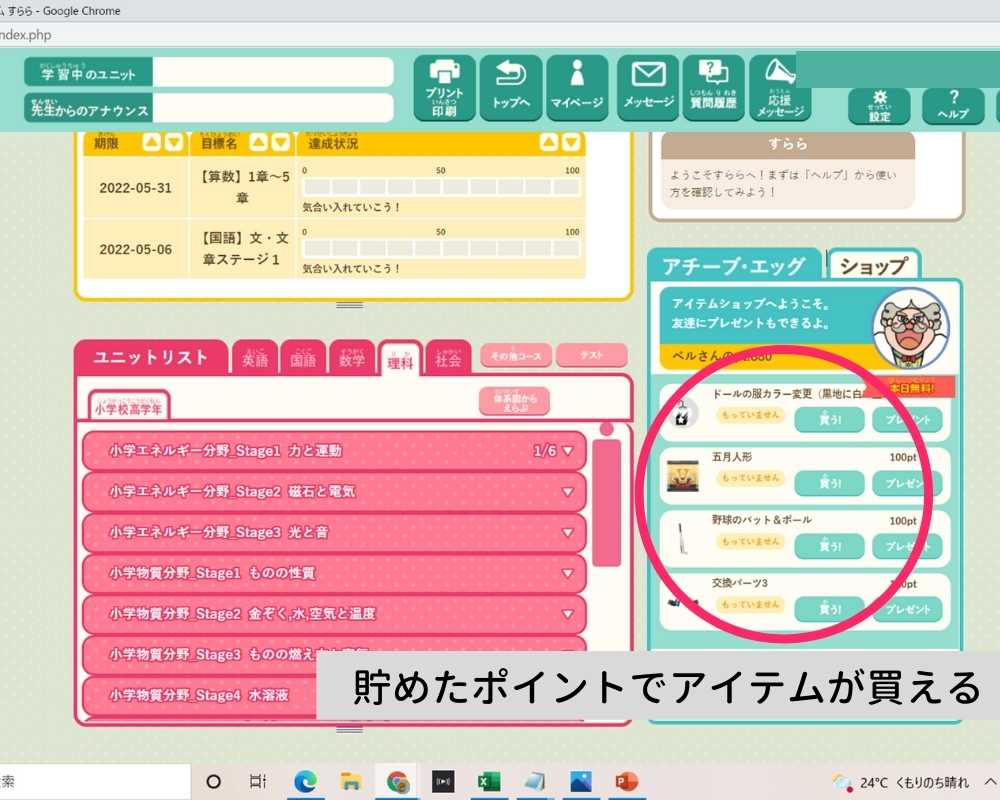
Task: Expand 小学物質分野_Stage1 ものの性質 unit
Action: click(334, 574)
